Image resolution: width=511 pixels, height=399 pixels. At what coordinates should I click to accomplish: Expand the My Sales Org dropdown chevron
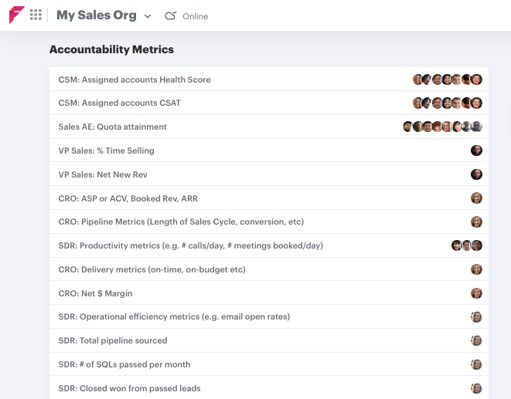click(148, 16)
